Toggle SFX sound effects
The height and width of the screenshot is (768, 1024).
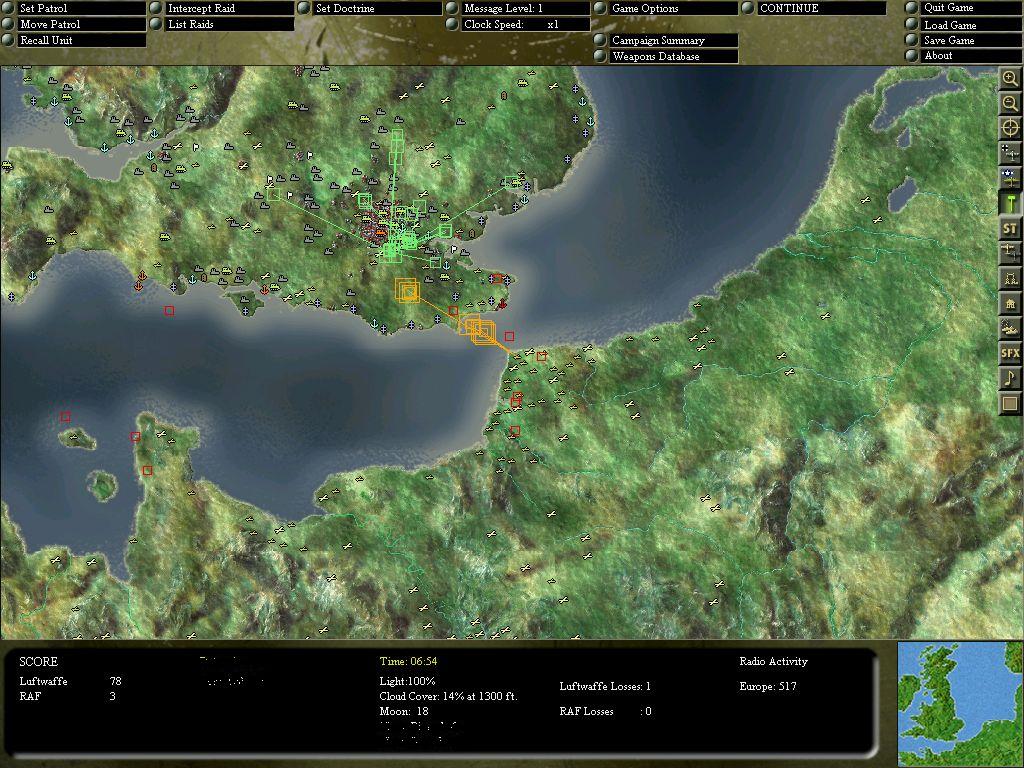coord(1010,353)
